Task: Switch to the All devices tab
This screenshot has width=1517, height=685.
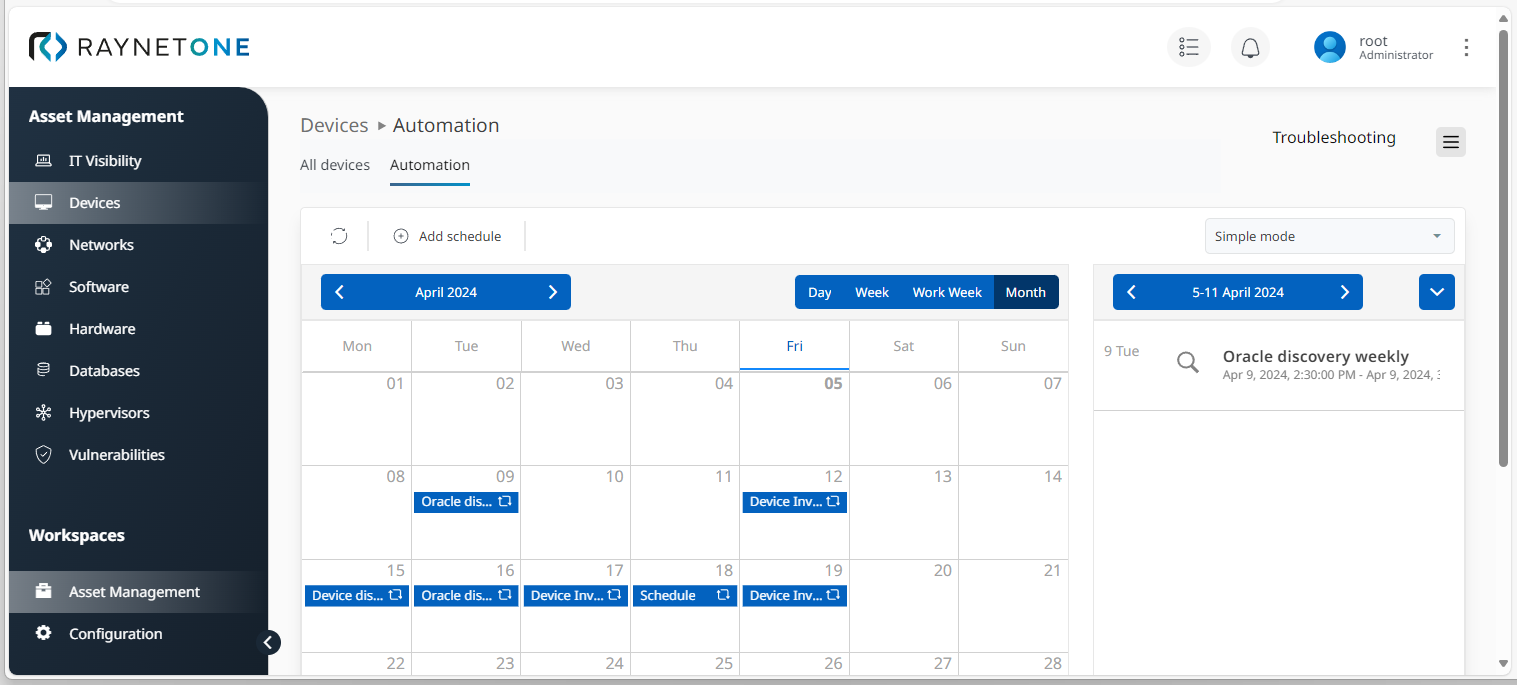Action: 335,165
